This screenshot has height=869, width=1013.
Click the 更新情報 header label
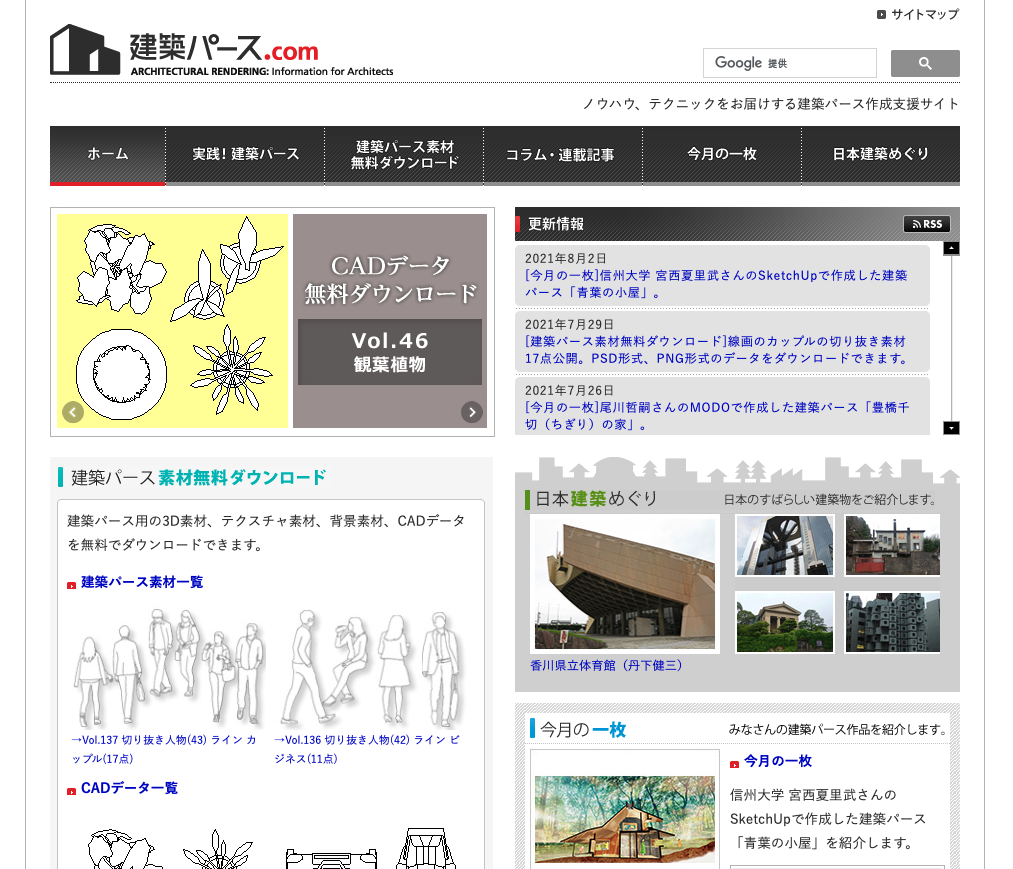[x=556, y=224]
